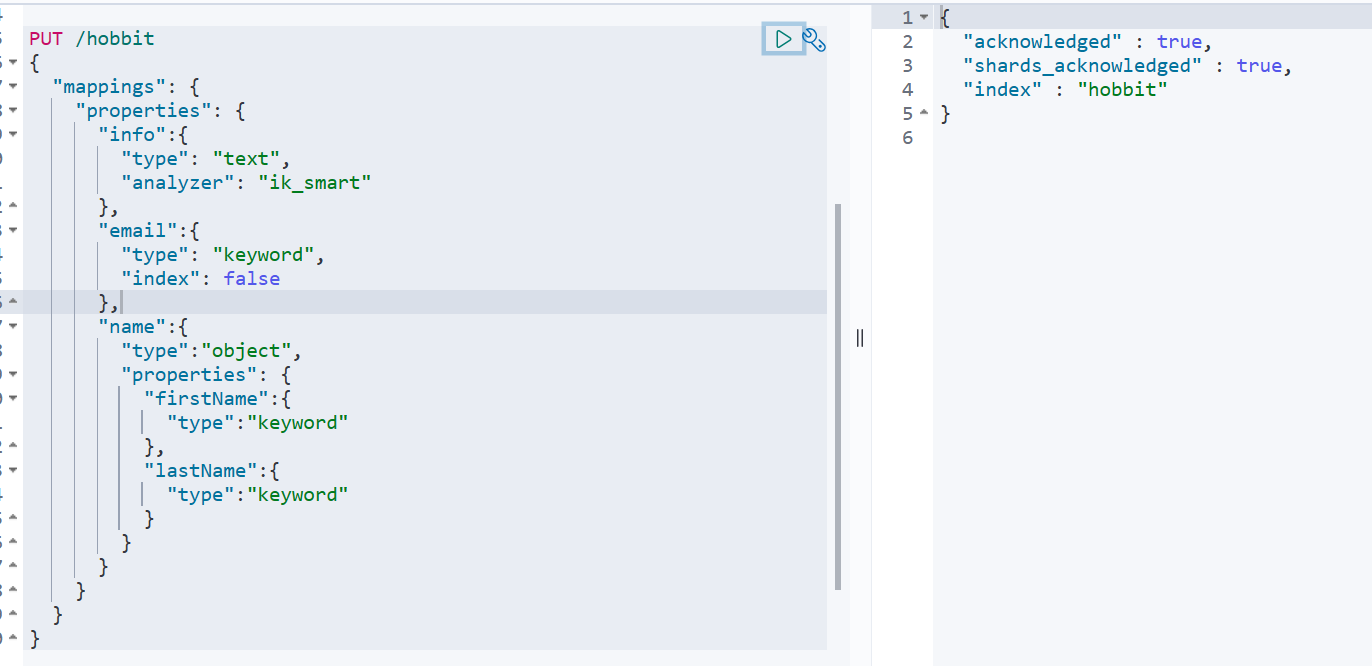Screen dimensions: 1372x666
Task: Click response line number 6
Action: coord(907,138)
